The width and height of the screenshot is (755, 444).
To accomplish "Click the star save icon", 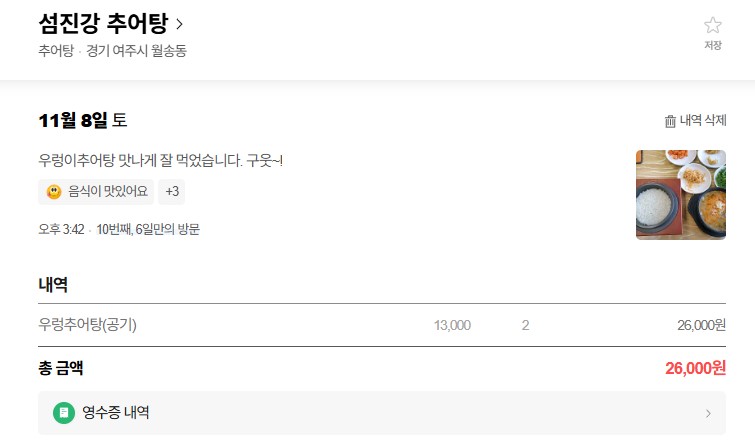I will click(x=712, y=26).
